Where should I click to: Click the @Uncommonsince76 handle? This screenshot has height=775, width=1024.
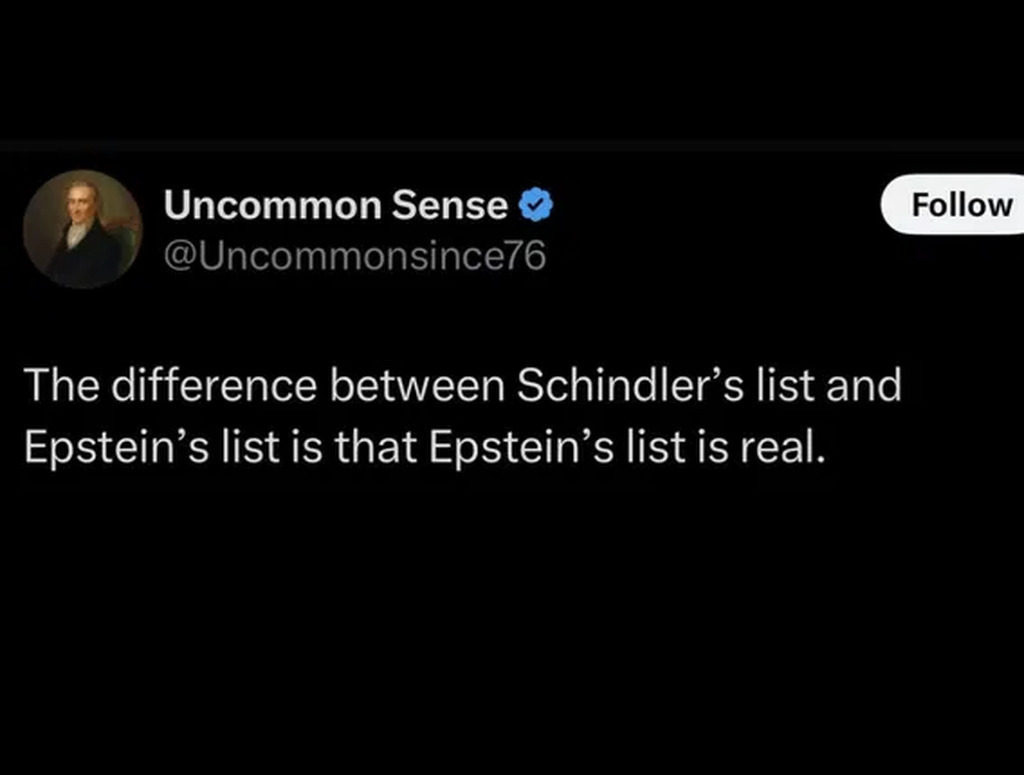[x=355, y=257]
